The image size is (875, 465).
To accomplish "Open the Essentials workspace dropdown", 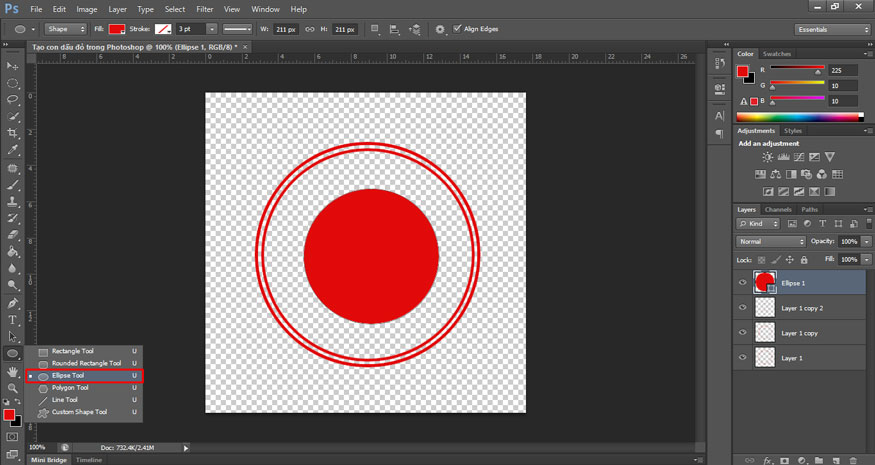I will coord(832,30).
